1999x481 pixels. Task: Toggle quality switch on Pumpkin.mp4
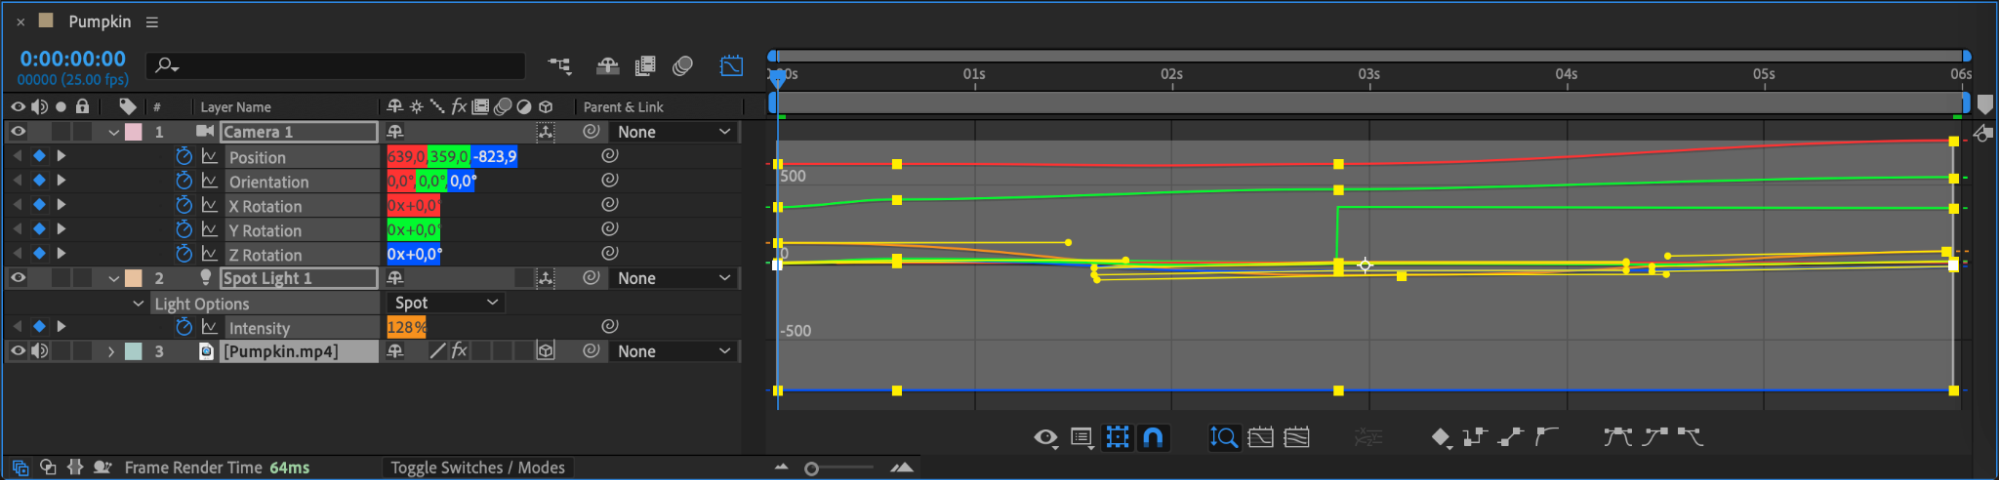tap(437, 351)
